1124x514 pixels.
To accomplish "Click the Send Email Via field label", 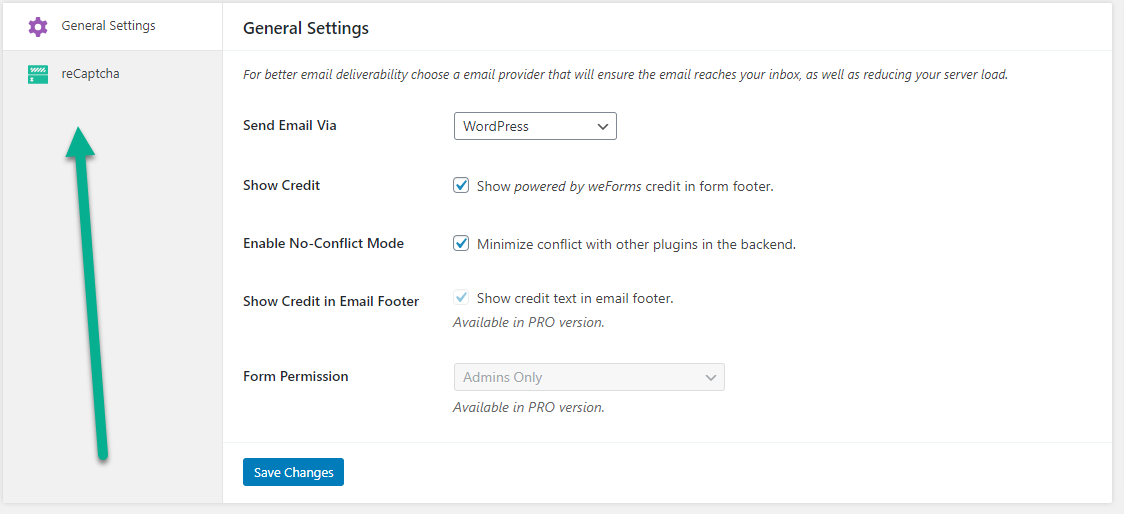I will [290, 126].
